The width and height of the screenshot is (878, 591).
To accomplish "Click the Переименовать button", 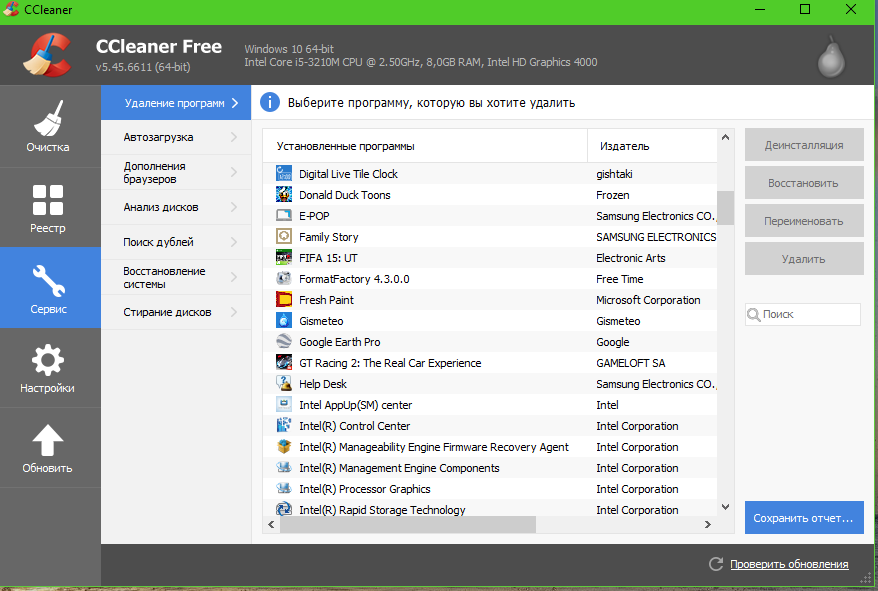I will 804,221.
